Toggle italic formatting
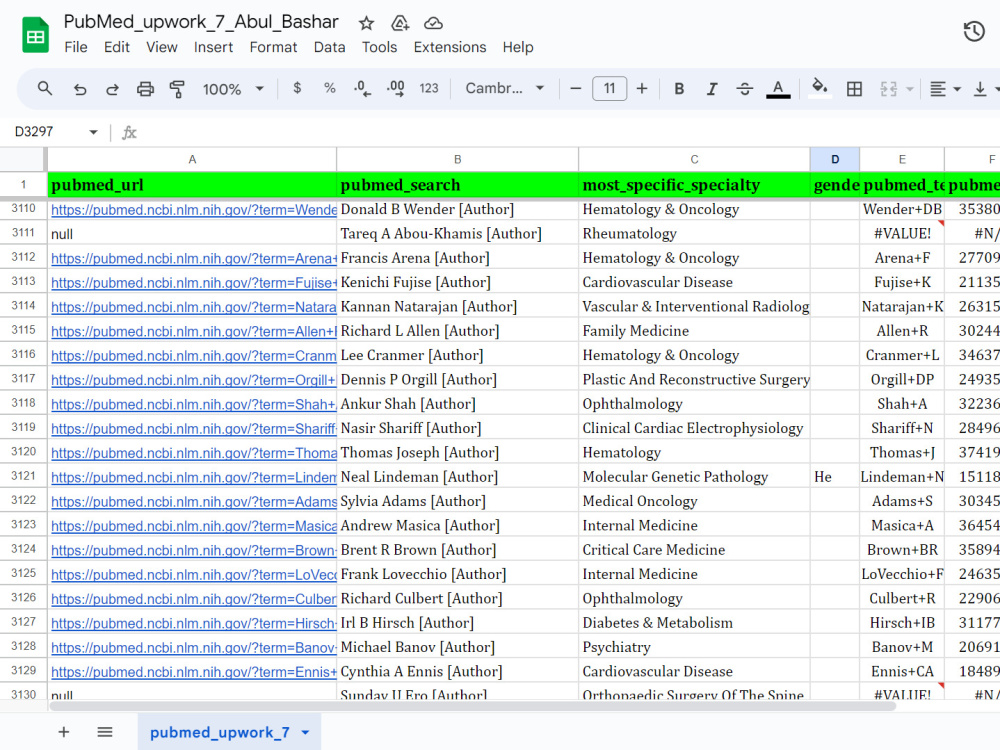This screenshot has width=1000, height=750. pyautogui.click(x=712, y=89)
